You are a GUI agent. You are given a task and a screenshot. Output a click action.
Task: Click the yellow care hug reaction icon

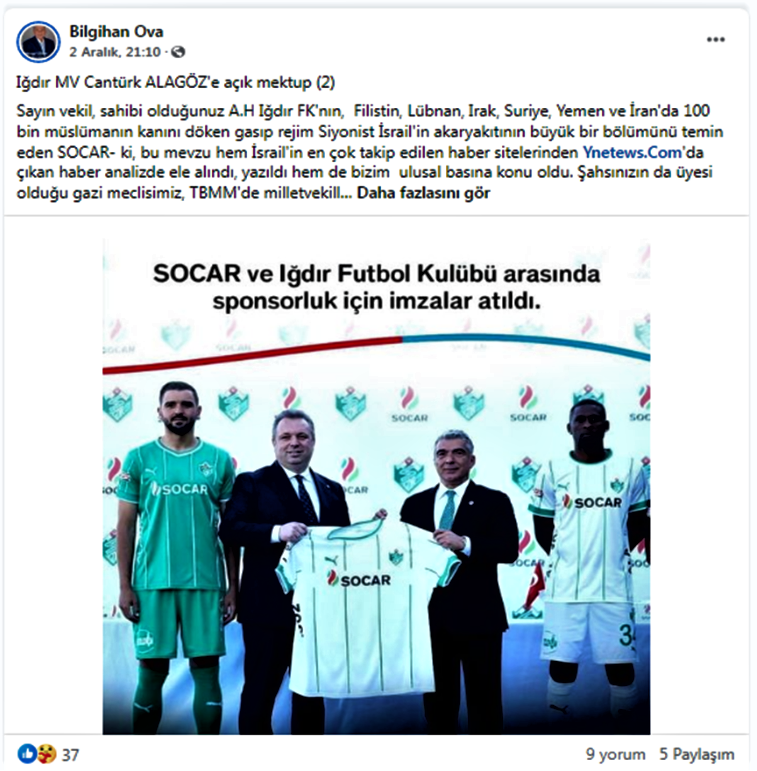click(47, 754)
